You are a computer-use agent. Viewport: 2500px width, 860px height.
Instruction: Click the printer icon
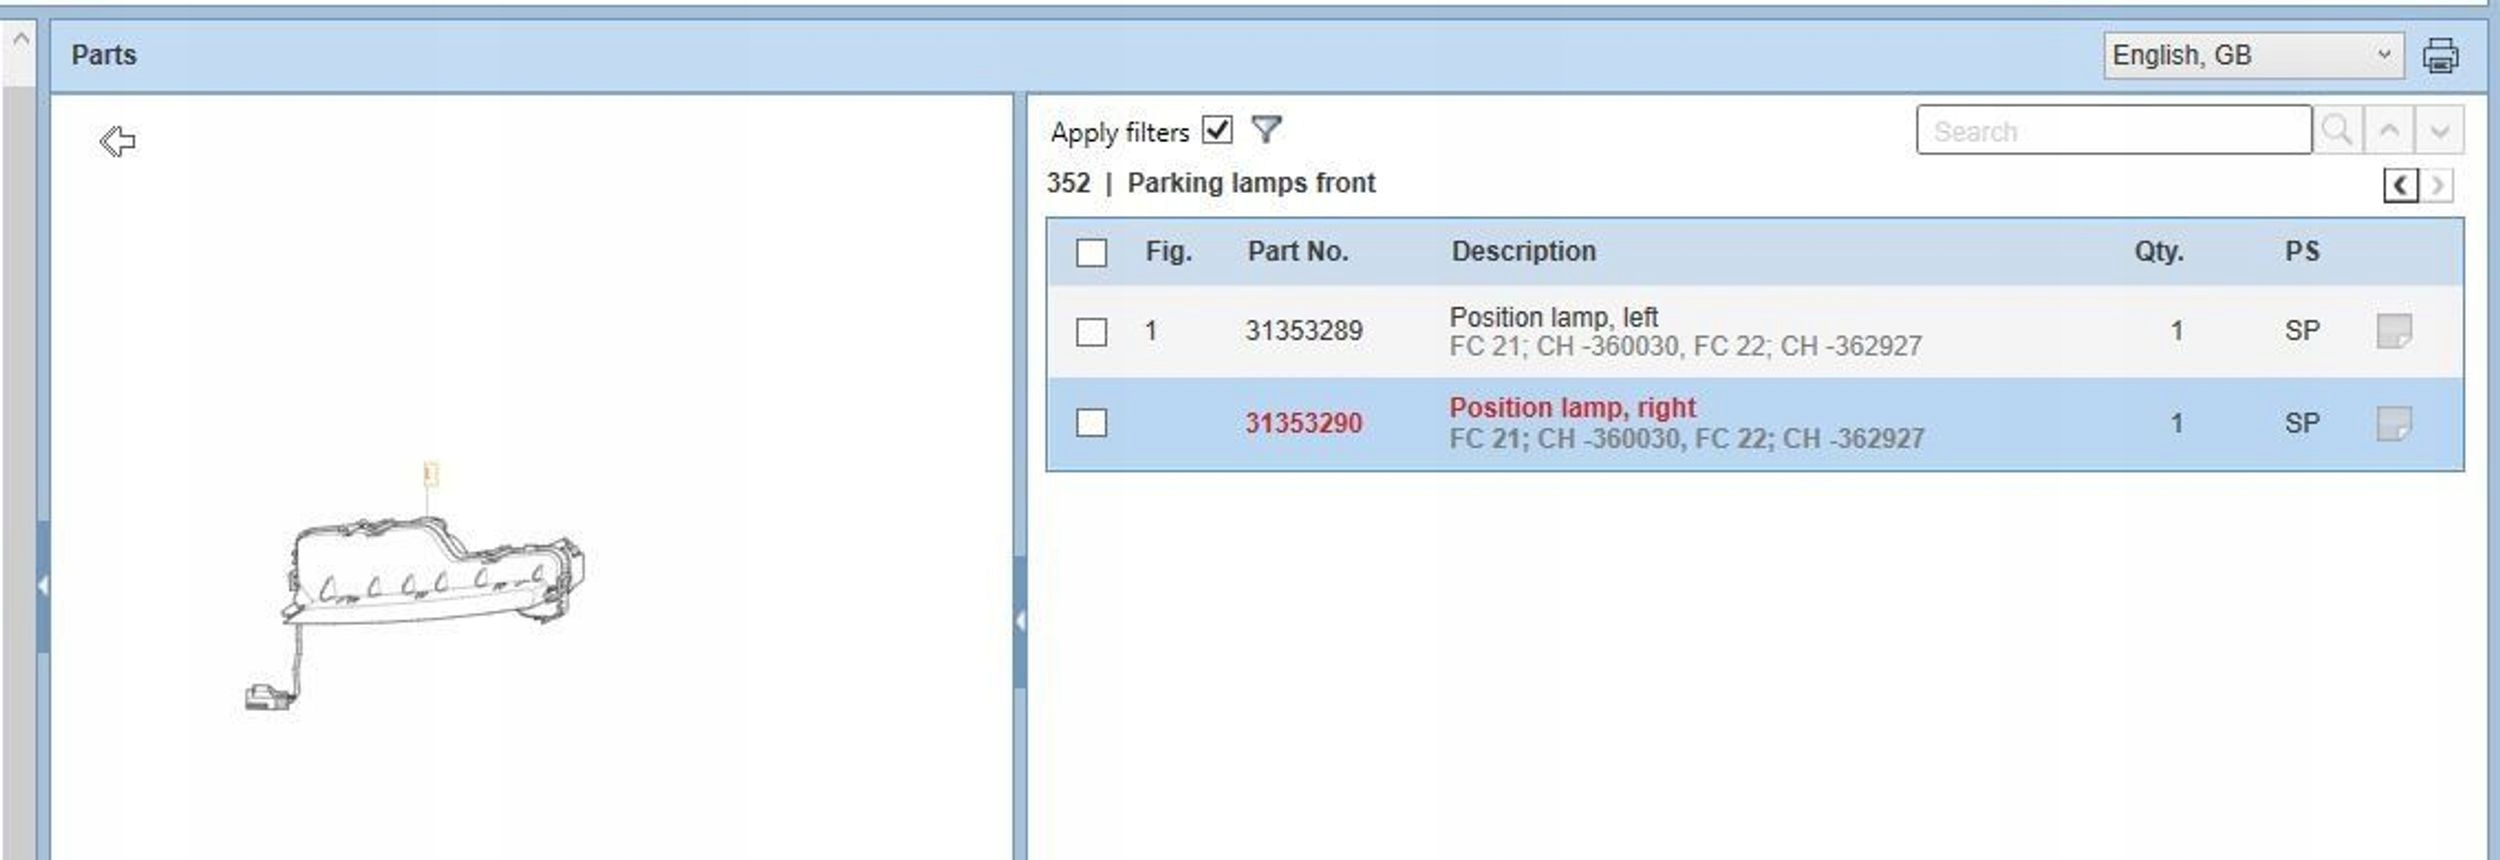tap(2441, 56)
